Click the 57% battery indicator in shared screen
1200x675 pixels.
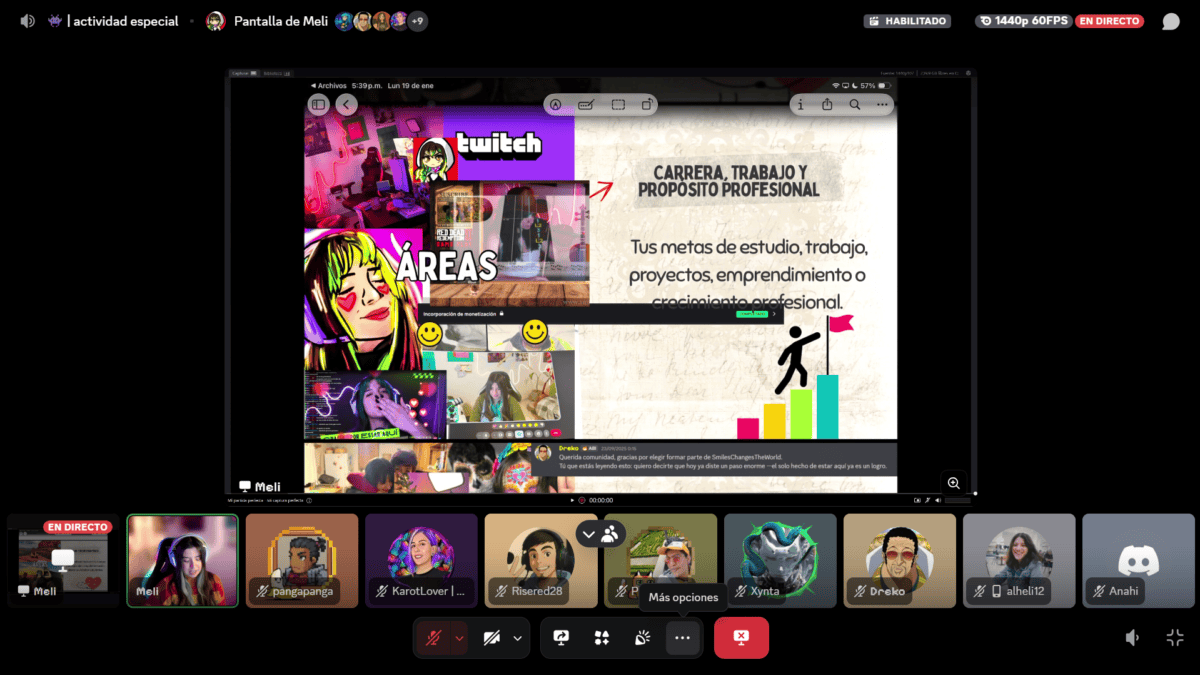pyautogui.click(x=876, y=86)
